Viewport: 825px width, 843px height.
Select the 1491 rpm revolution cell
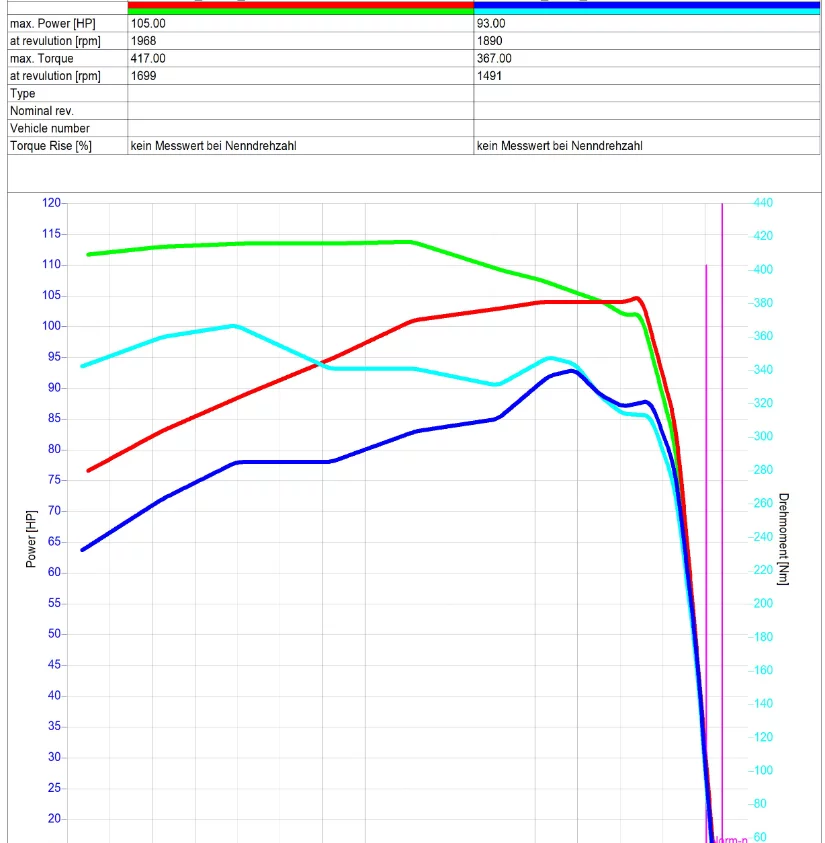click(647, 76)
